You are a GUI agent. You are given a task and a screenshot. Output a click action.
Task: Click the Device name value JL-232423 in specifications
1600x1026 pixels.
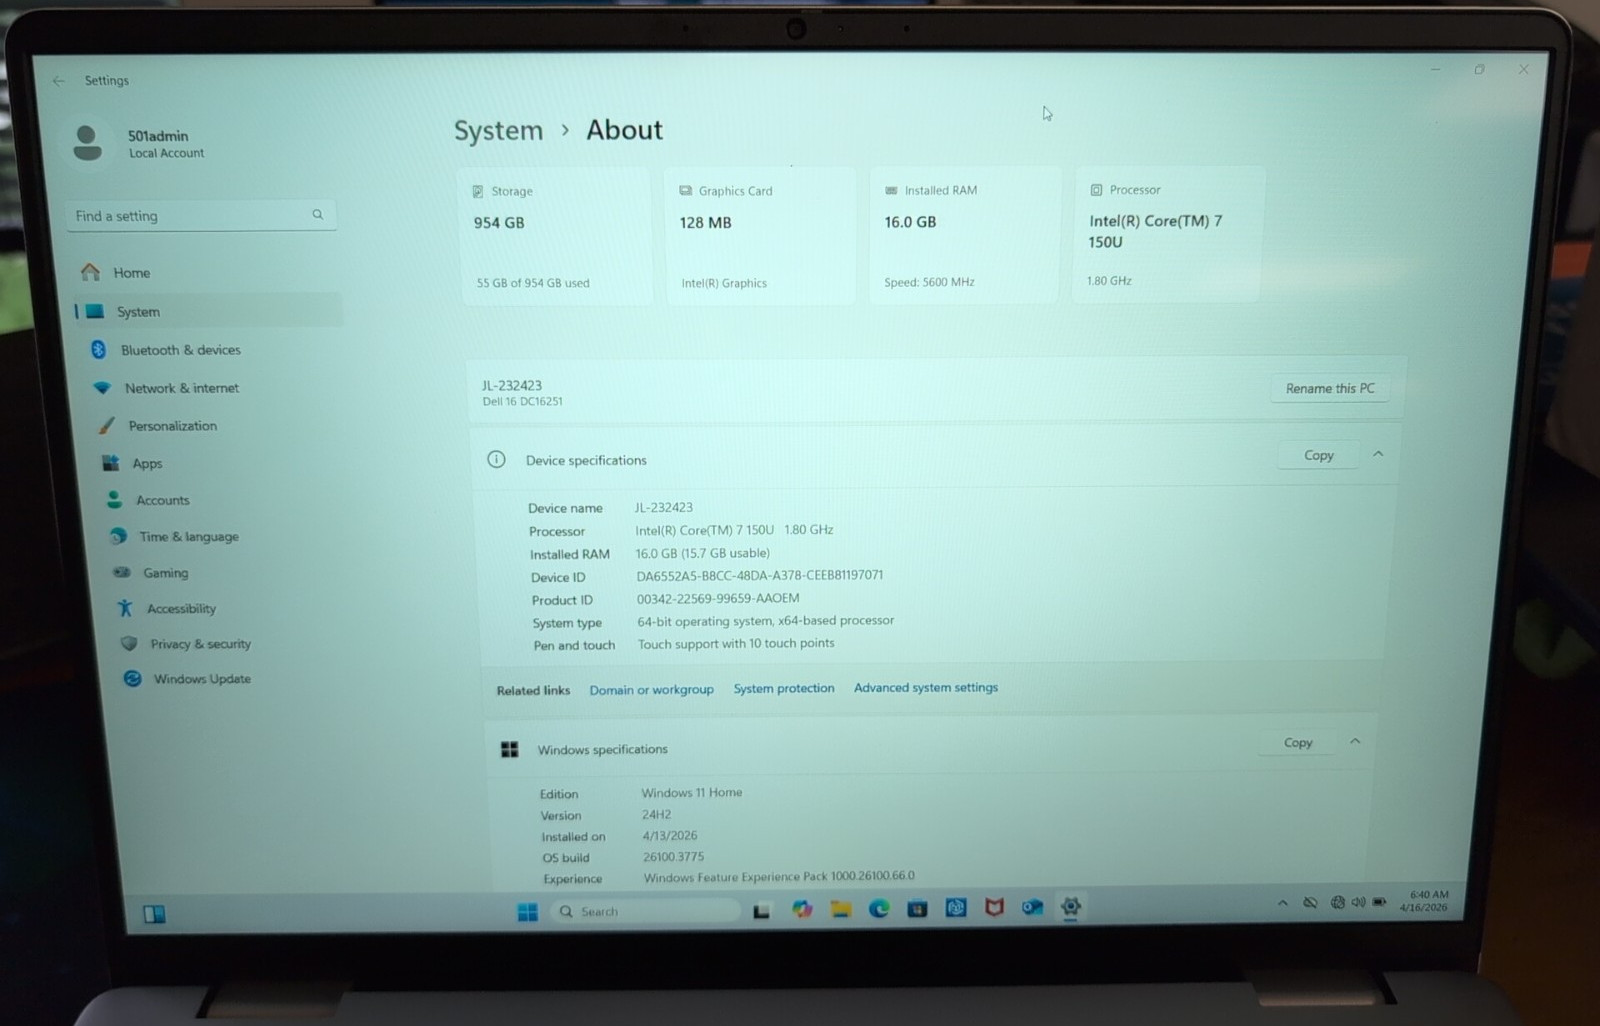coord(663,508)
